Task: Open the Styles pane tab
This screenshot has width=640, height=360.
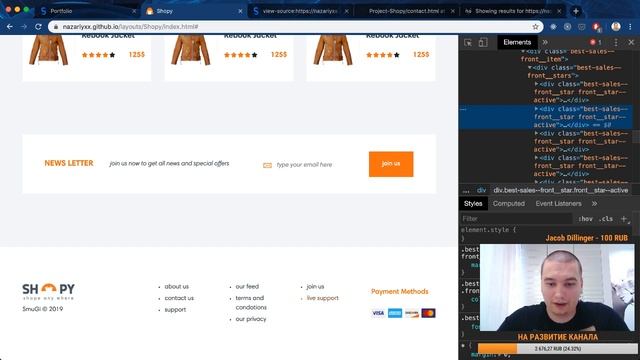Action: (x=473, y=204)
